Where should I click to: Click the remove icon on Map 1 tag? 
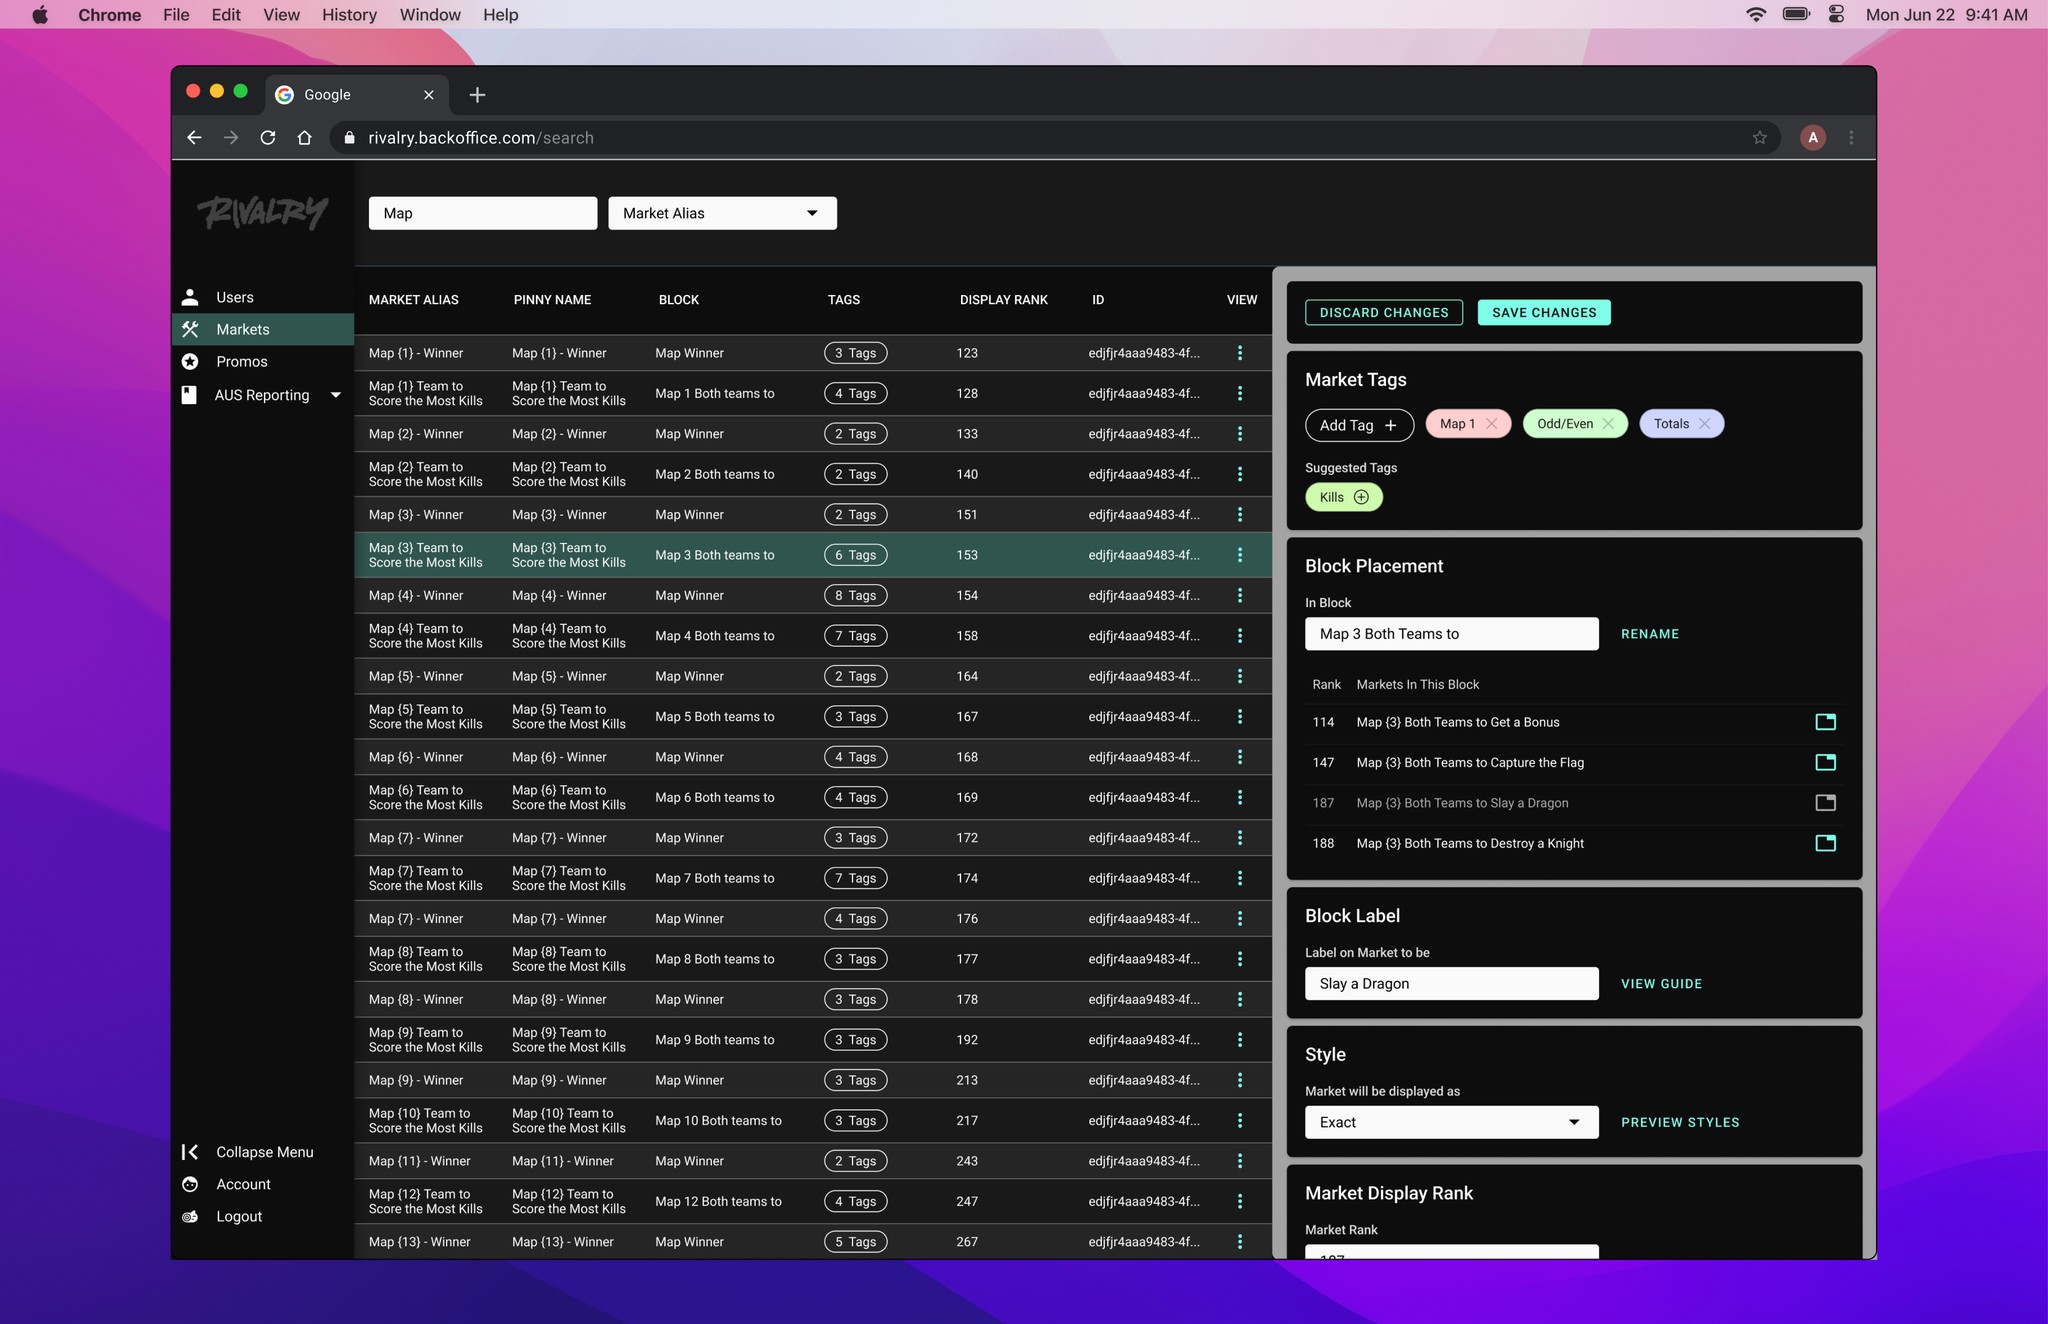pos(1491,424)
